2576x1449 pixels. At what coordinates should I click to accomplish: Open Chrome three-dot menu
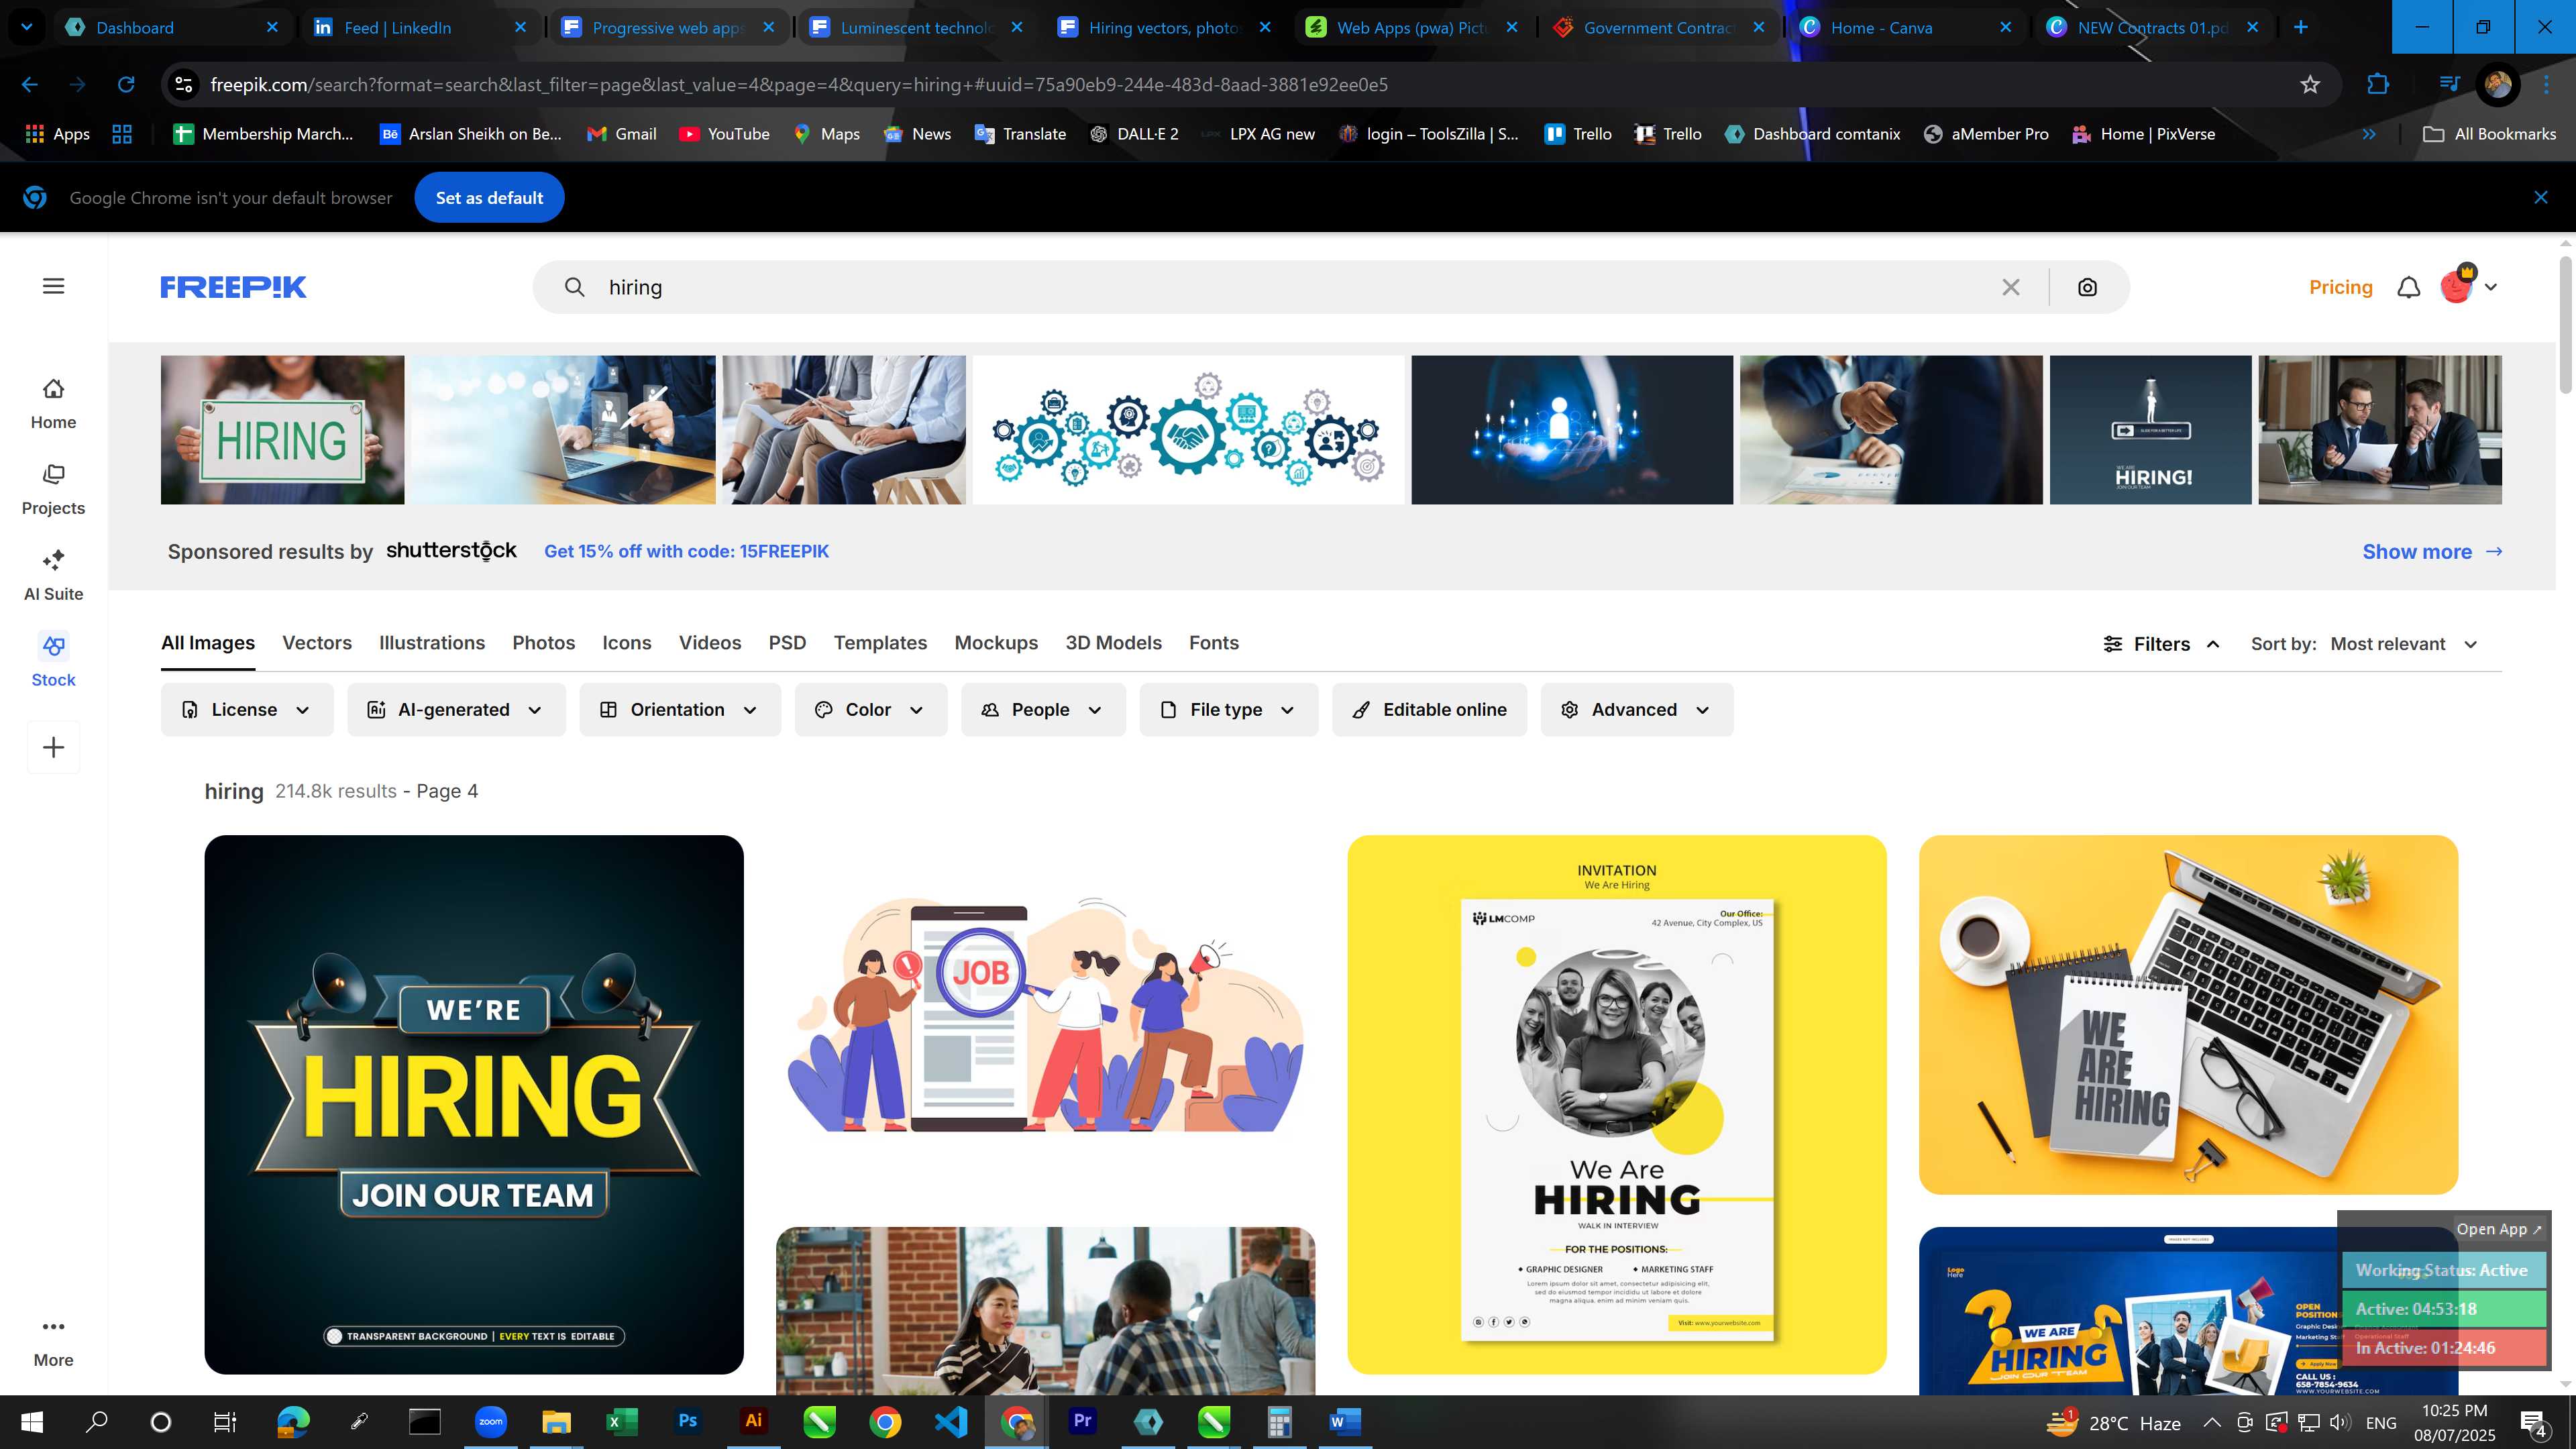point(2546,85)
